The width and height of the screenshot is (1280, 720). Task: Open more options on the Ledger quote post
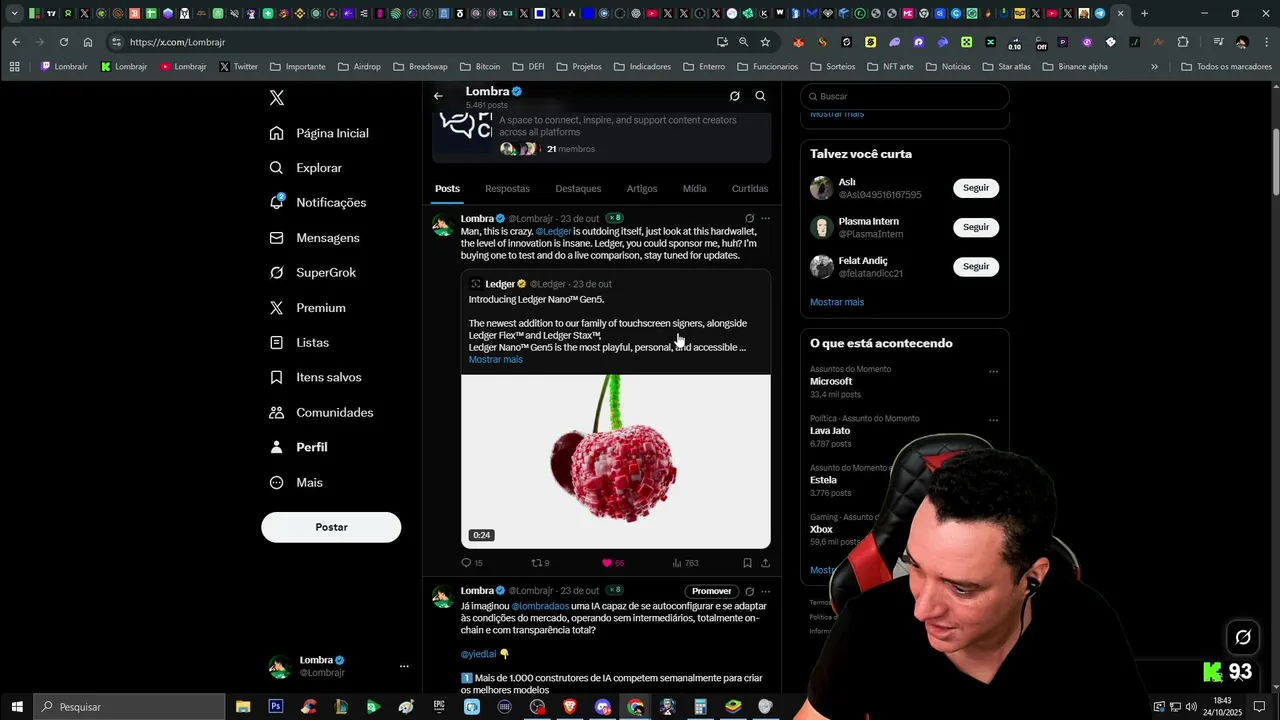765,218
